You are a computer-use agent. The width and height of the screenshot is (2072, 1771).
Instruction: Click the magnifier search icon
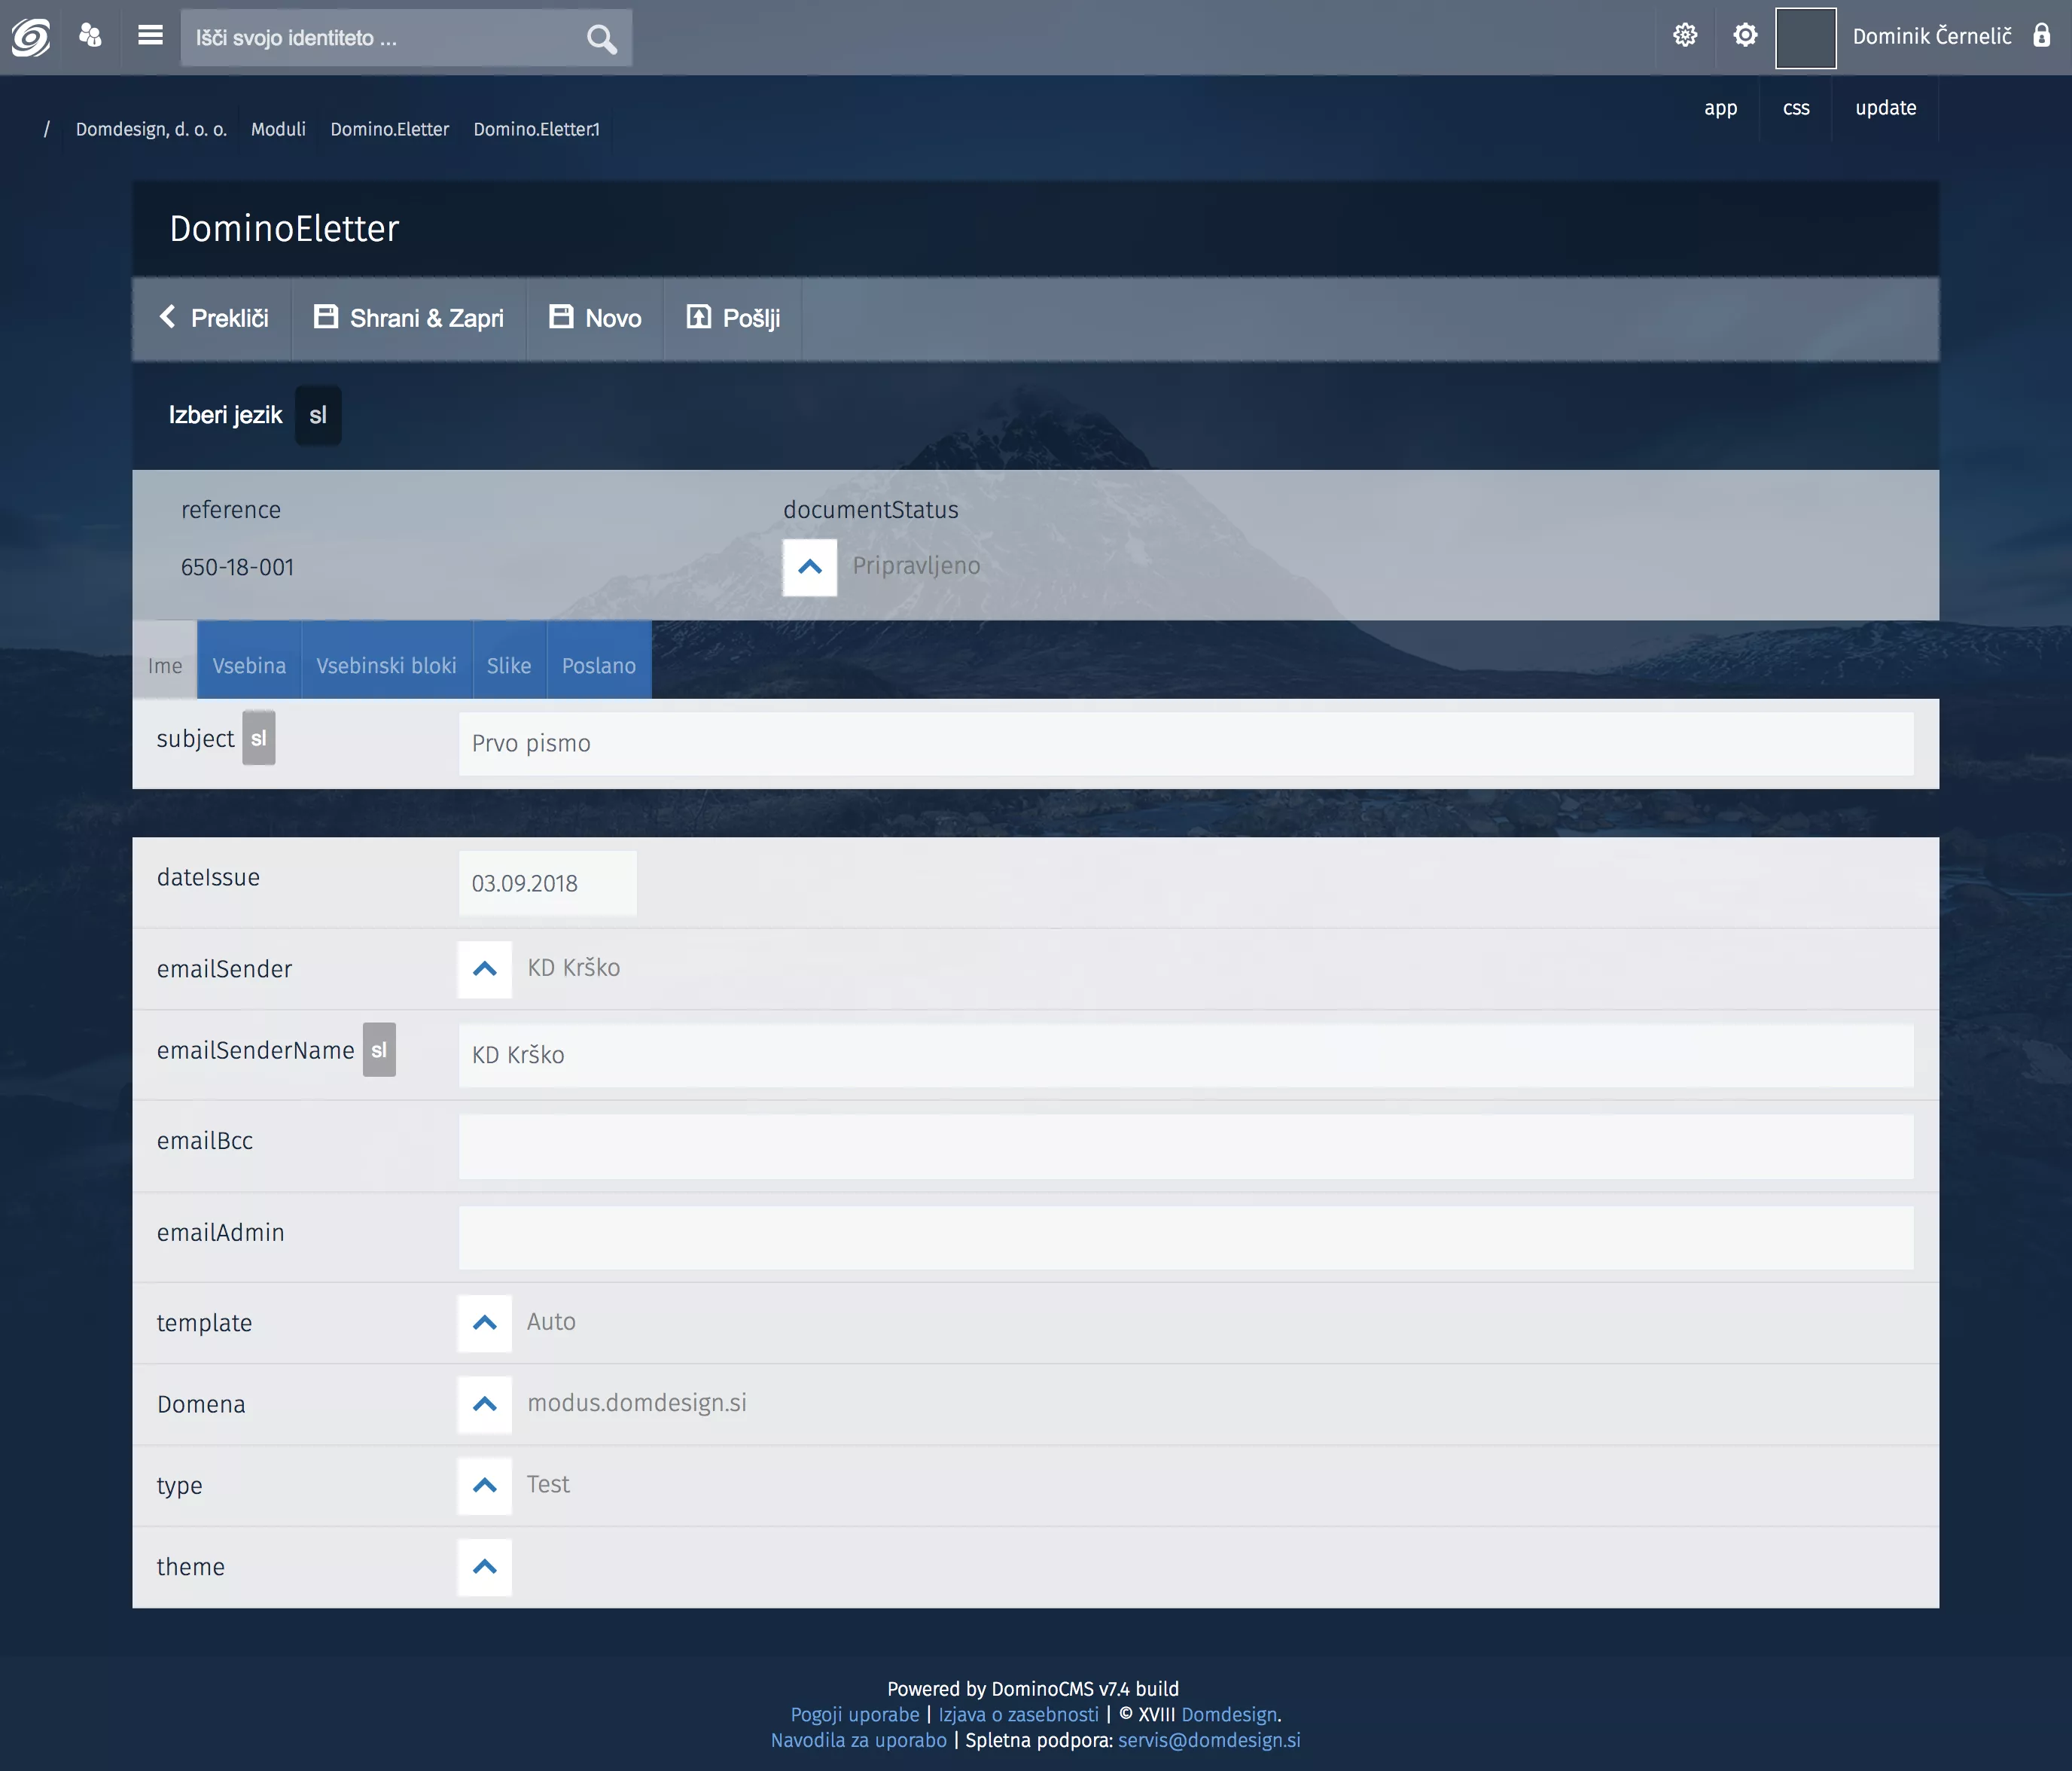[601, 39]
